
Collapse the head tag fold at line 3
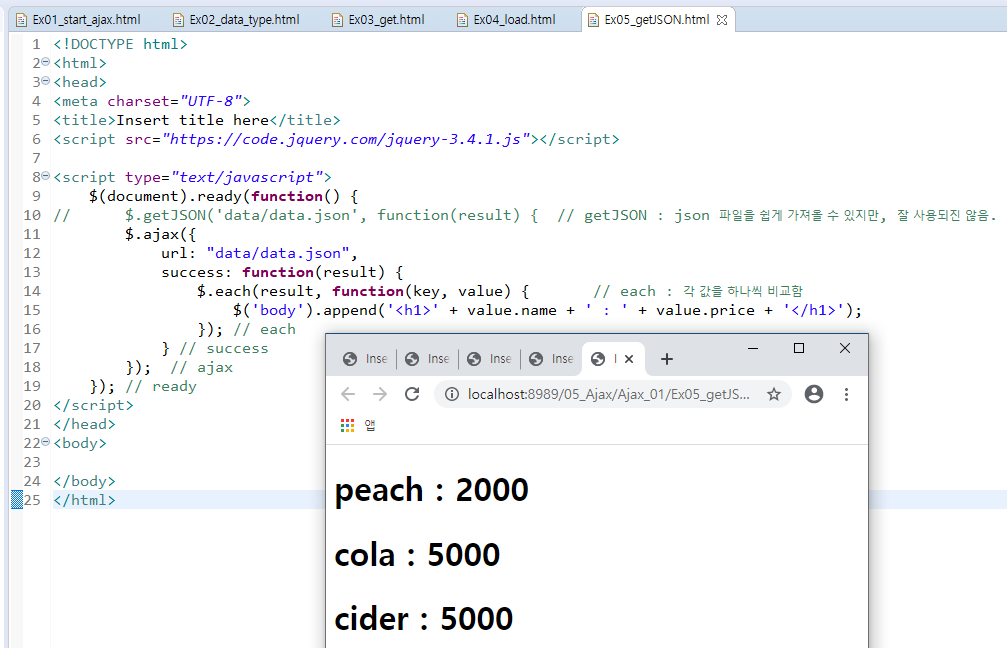(46, 81)
